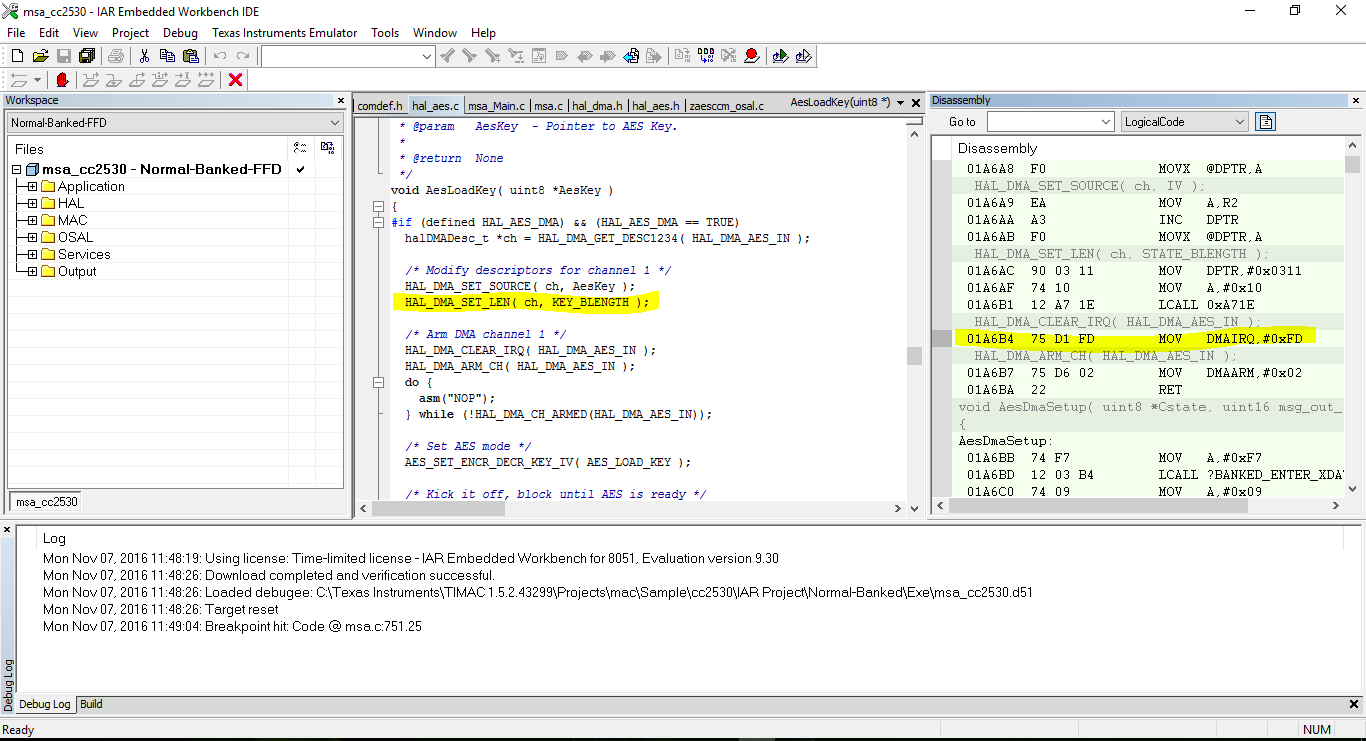Expand the OSAL folder node
The image size is (1366, 741).
[32, 238]
